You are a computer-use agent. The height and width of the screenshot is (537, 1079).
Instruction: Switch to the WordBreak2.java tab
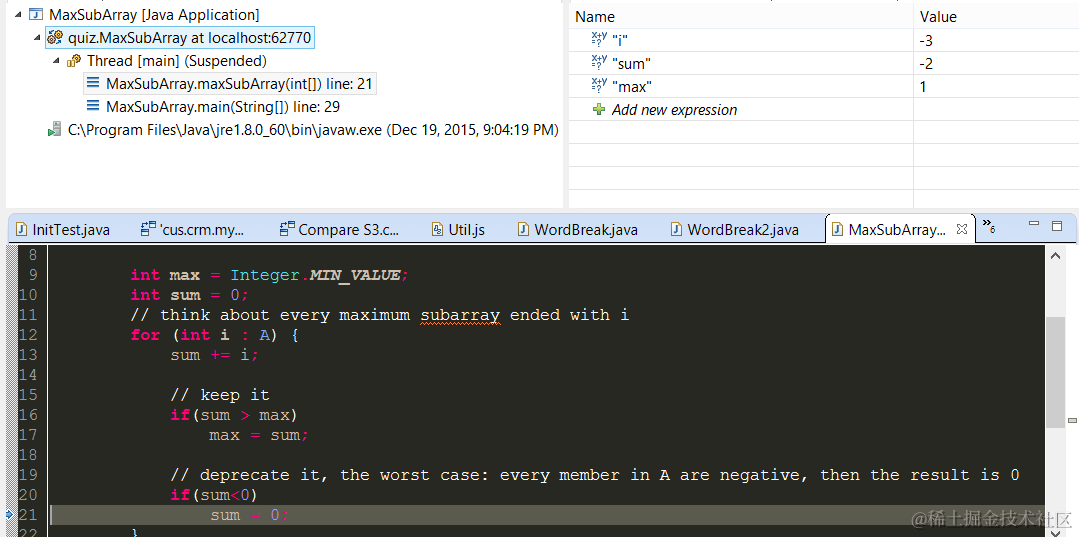735,229
